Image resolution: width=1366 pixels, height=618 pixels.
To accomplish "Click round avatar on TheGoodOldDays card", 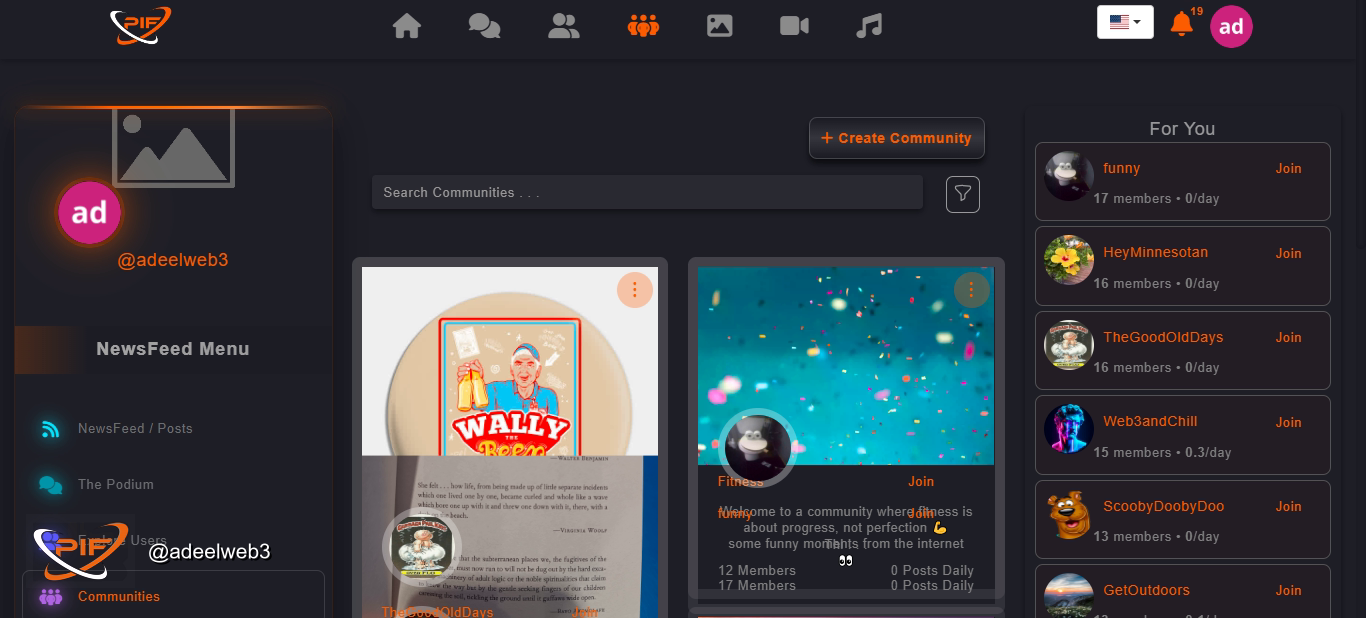I will 421,547.
